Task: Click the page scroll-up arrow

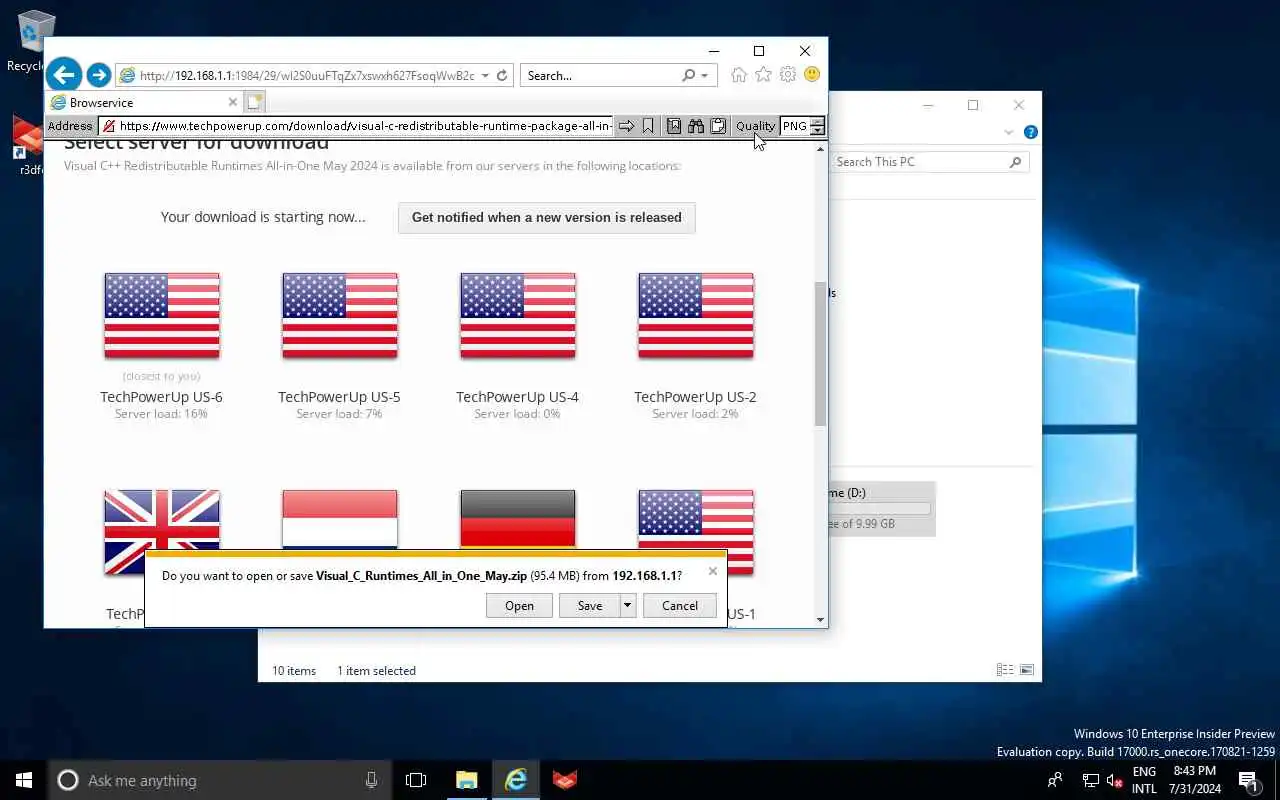Action: (821, 149)
